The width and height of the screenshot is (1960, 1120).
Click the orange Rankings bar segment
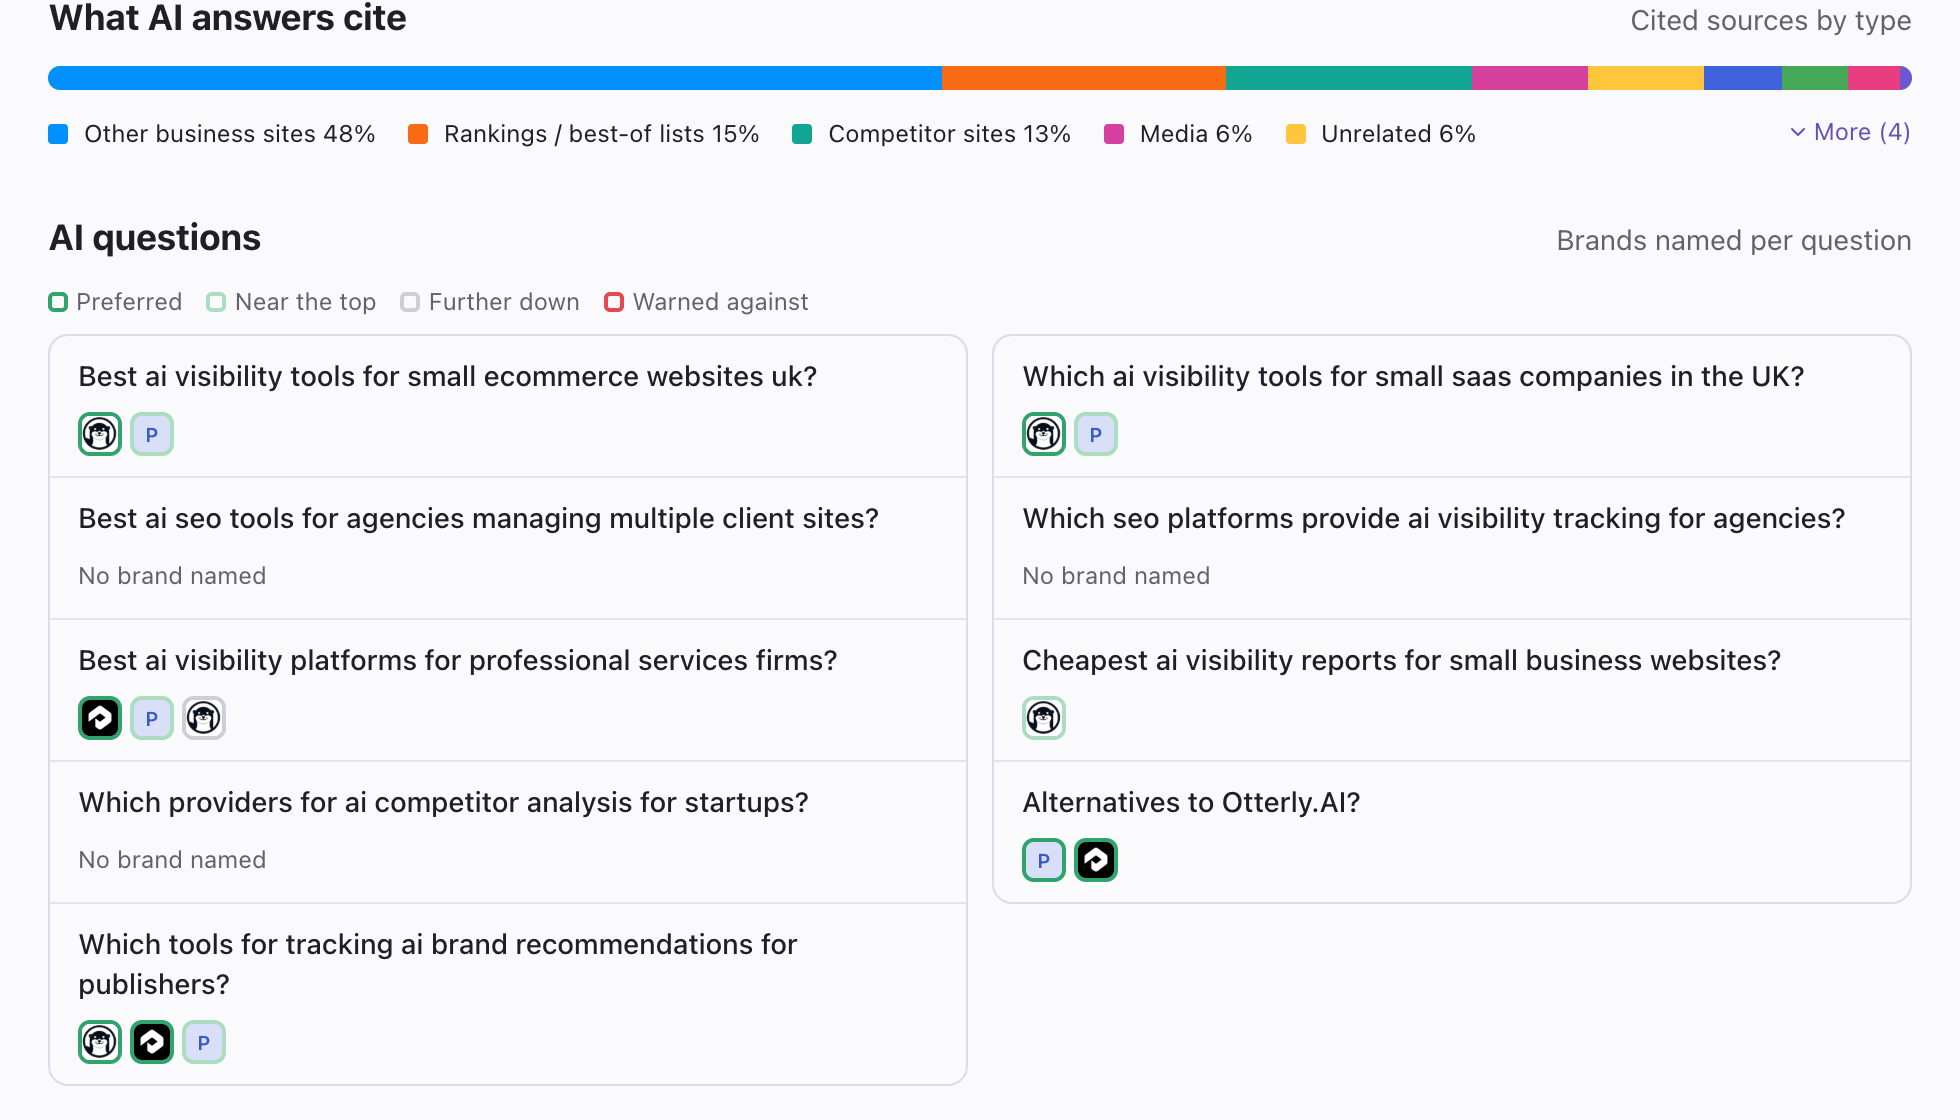[1084, 78]
